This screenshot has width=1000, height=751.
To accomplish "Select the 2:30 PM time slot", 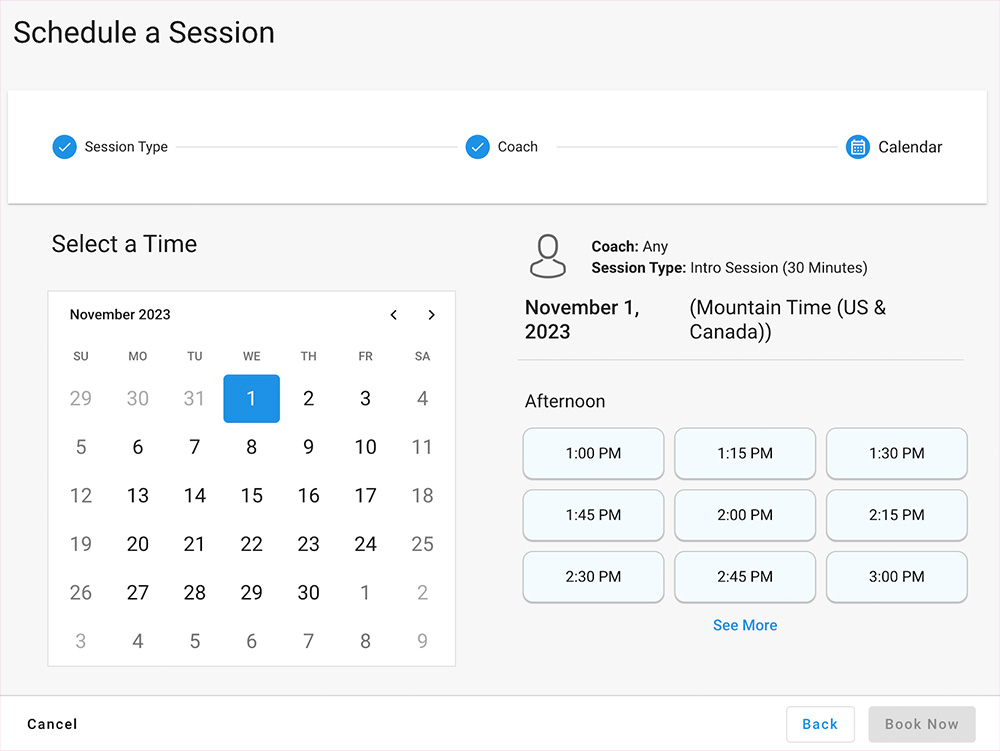I will [593, 577].
